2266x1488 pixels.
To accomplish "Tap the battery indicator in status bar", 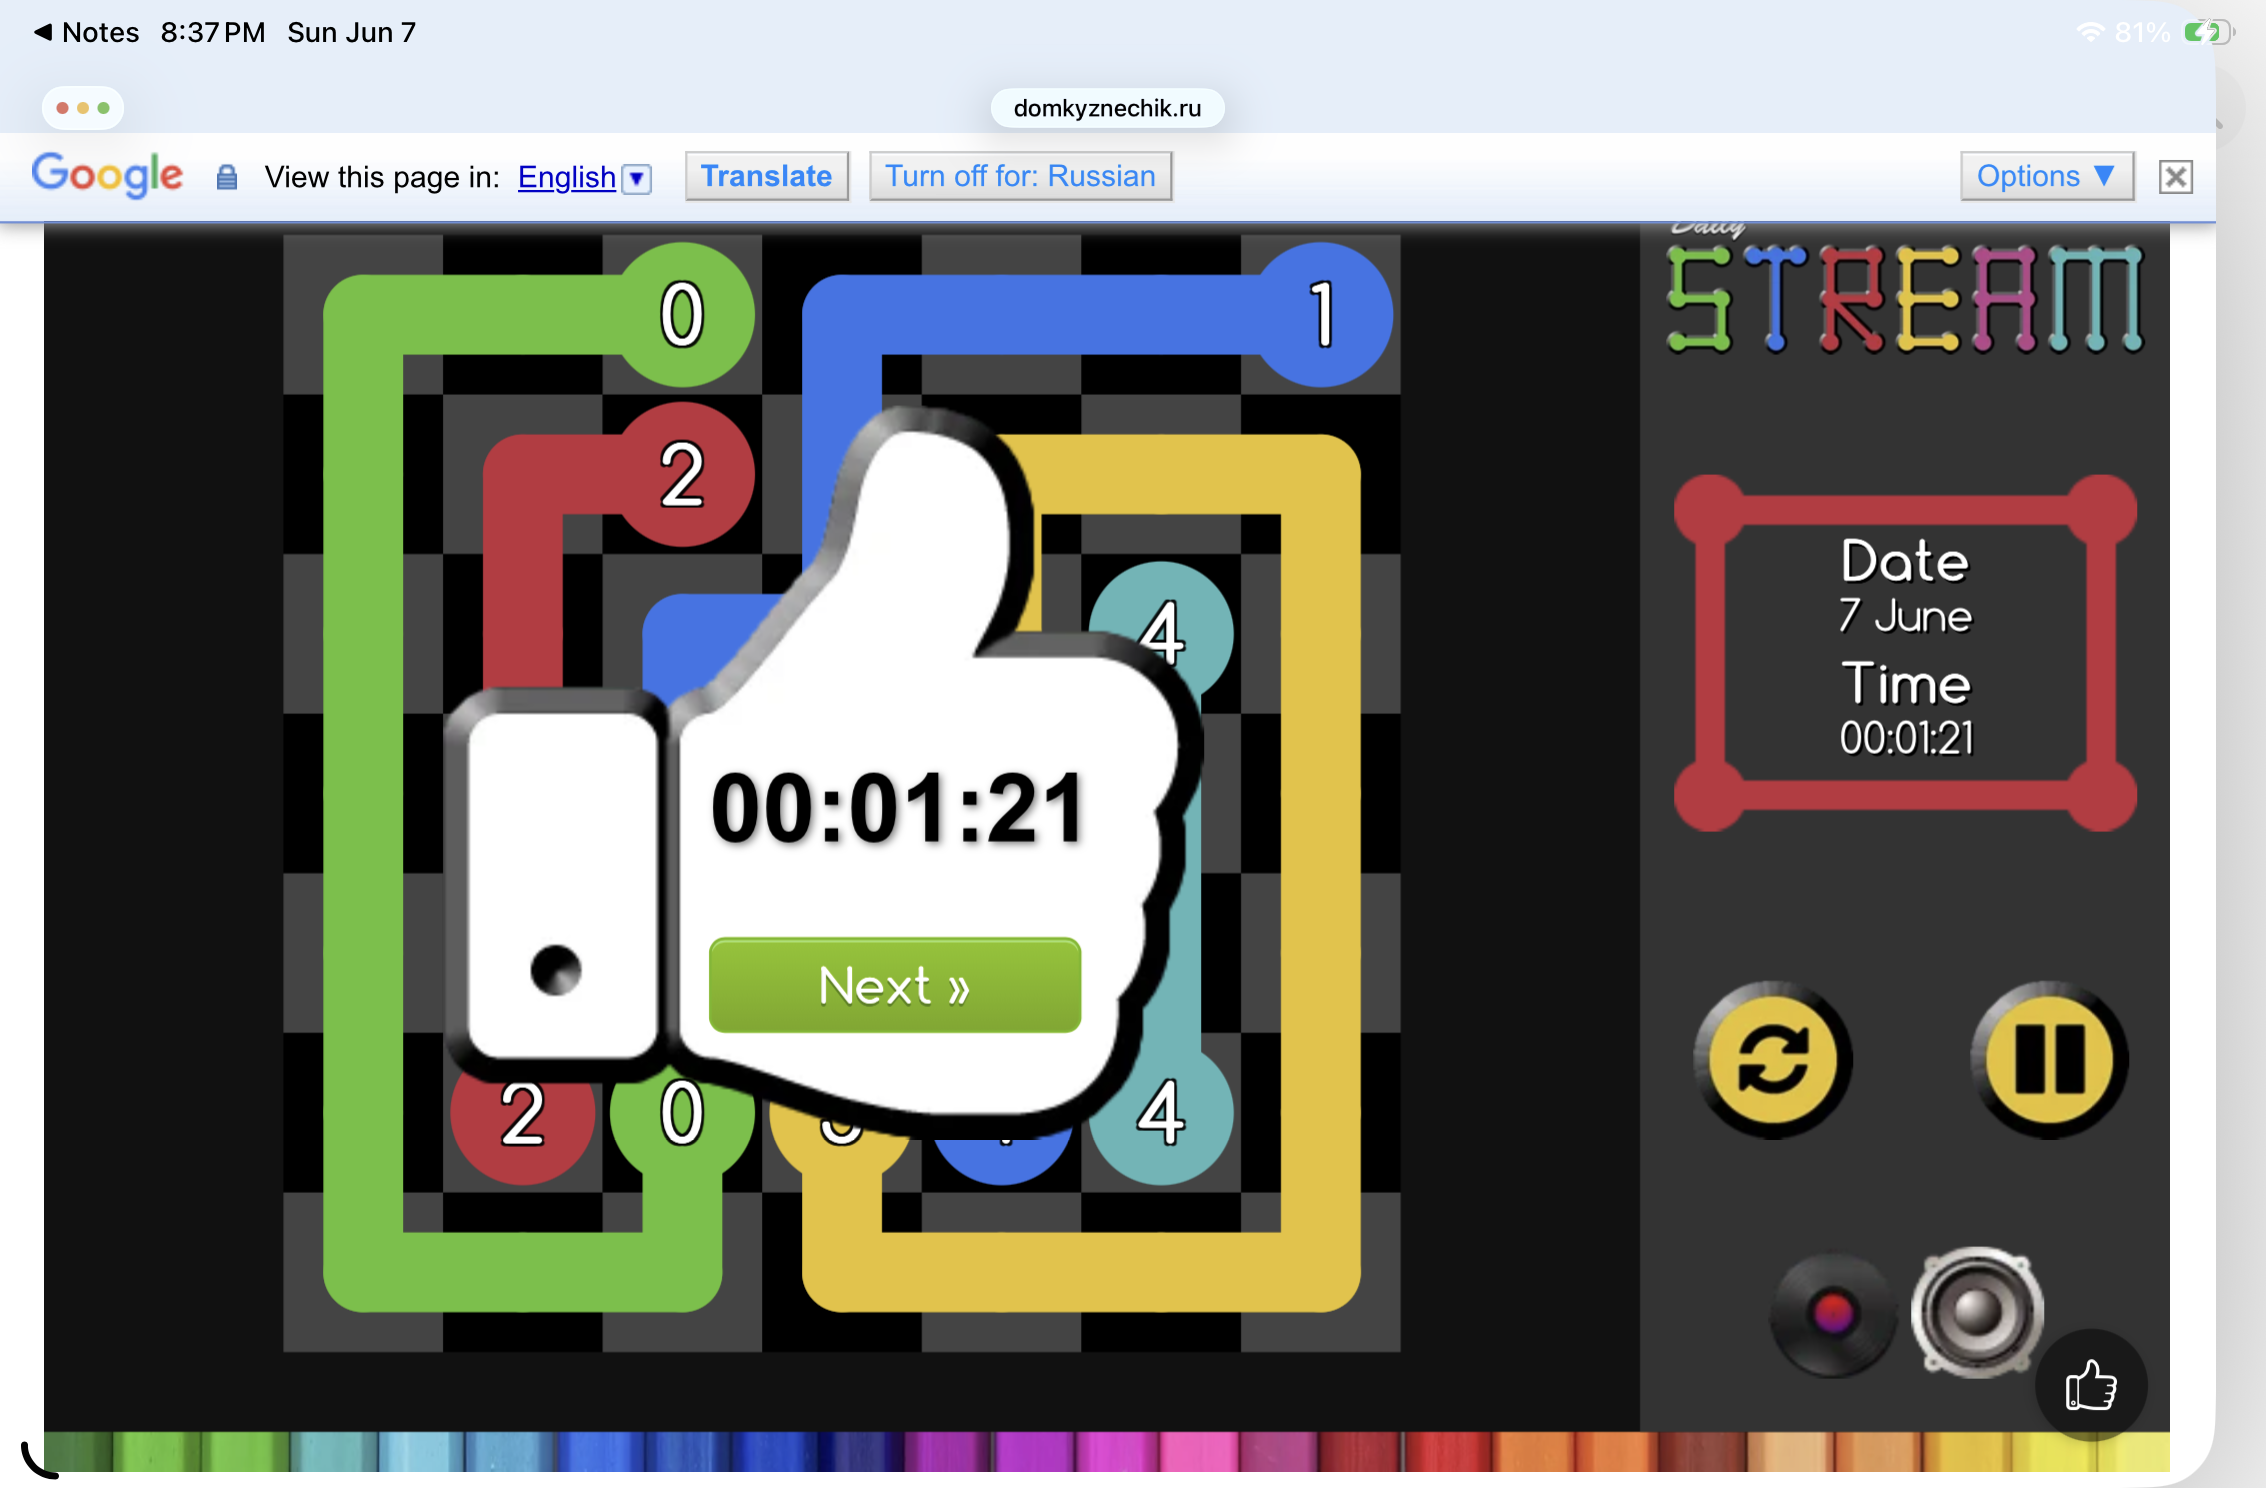I will click(2209, 32).
